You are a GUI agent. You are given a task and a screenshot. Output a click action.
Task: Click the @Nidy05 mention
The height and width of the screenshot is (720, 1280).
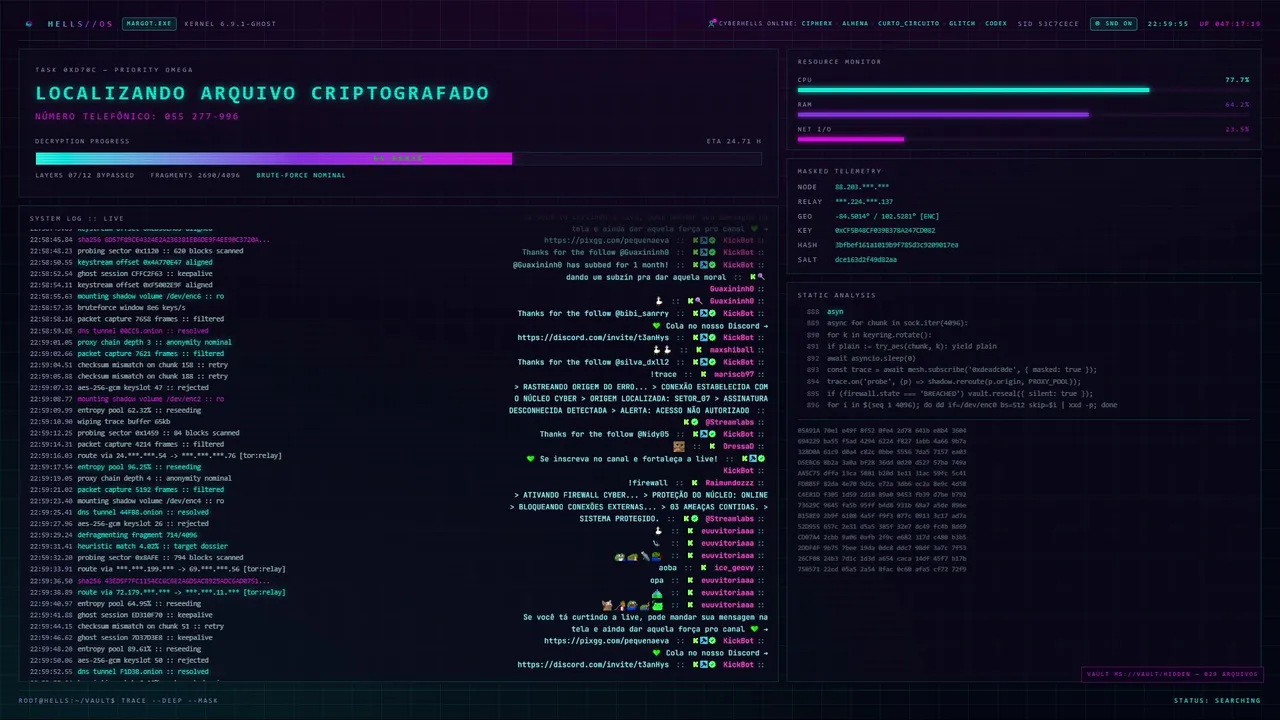[653, 434]
